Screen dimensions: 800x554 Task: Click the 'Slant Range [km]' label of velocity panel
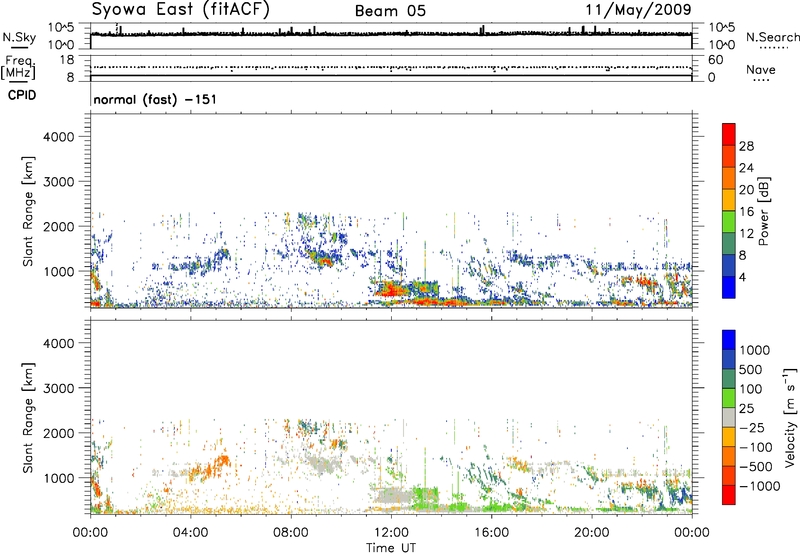pyautogui.click(x=28, y=418)
